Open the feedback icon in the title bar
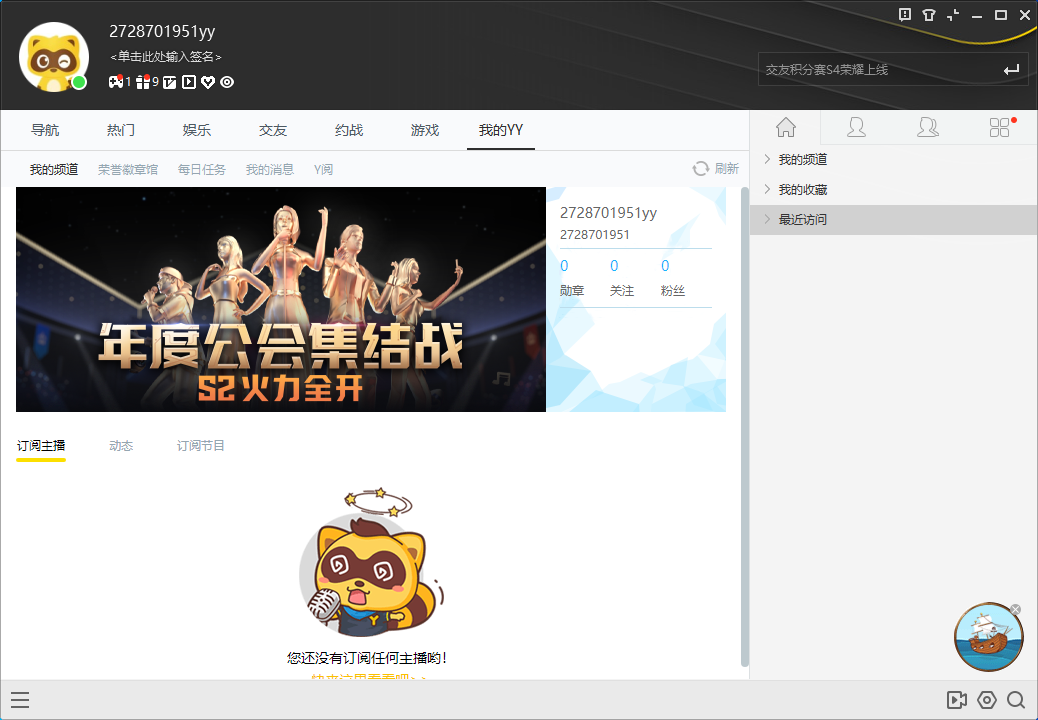Screen dimensions: 1038x720 906,15
